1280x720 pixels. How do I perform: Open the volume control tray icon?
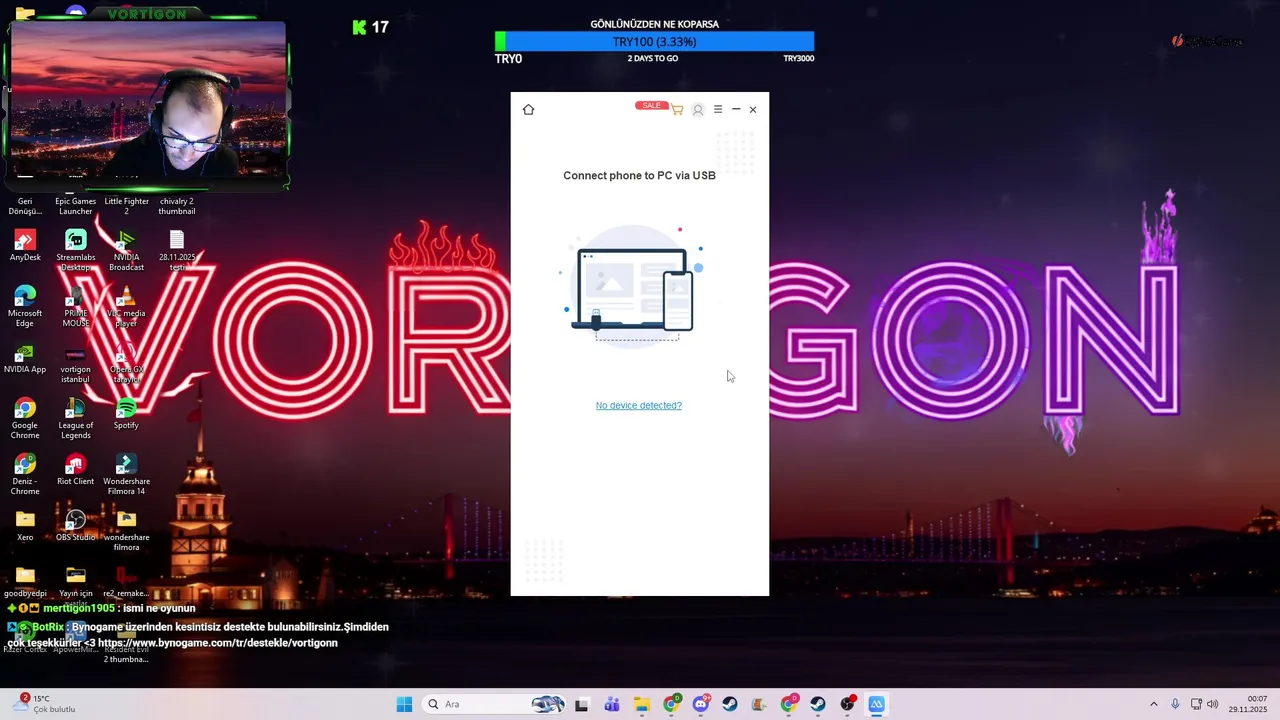tap(1212, 704)
